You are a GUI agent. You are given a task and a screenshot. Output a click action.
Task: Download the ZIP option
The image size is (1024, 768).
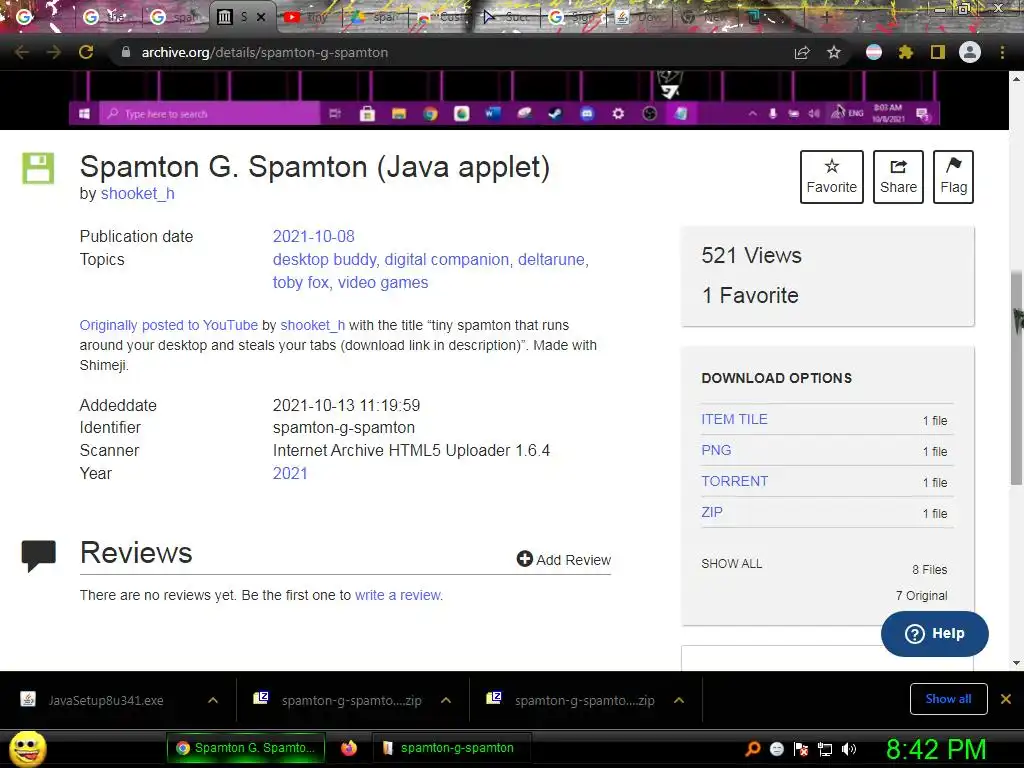[x=712, y=512]
